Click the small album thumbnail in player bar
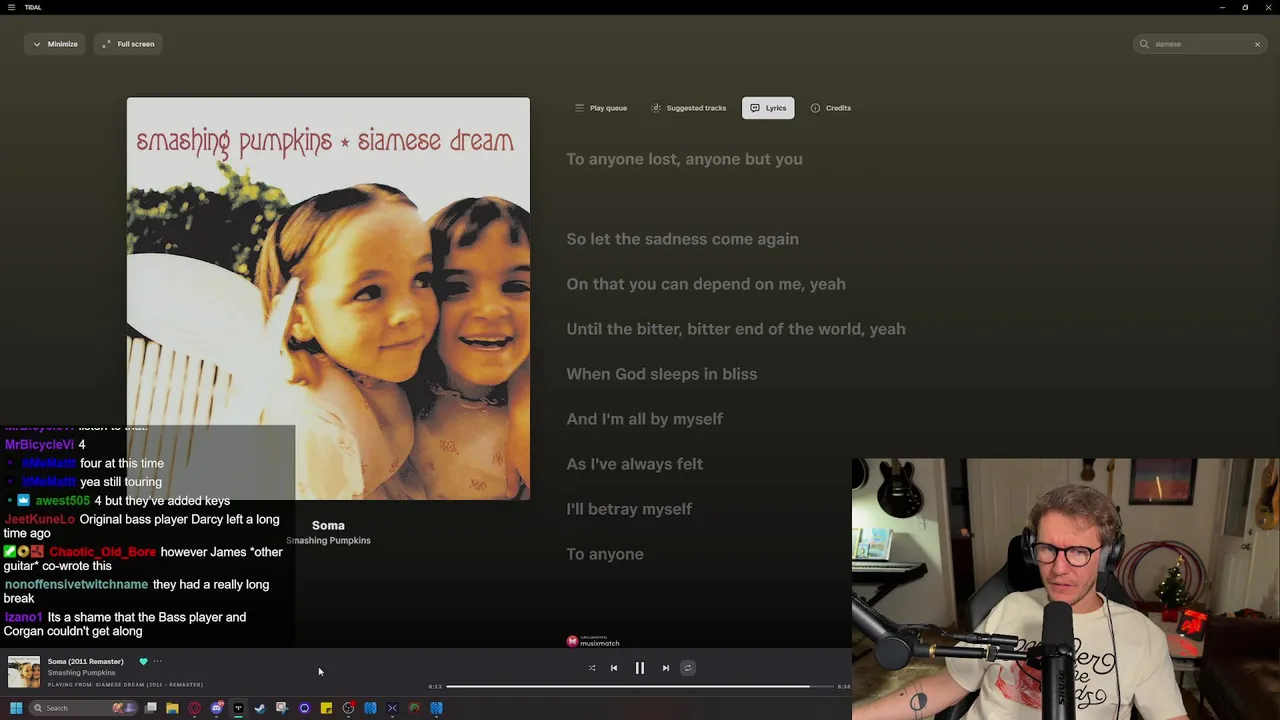Screen dimensions: 1280x720 tap(24, 672)
